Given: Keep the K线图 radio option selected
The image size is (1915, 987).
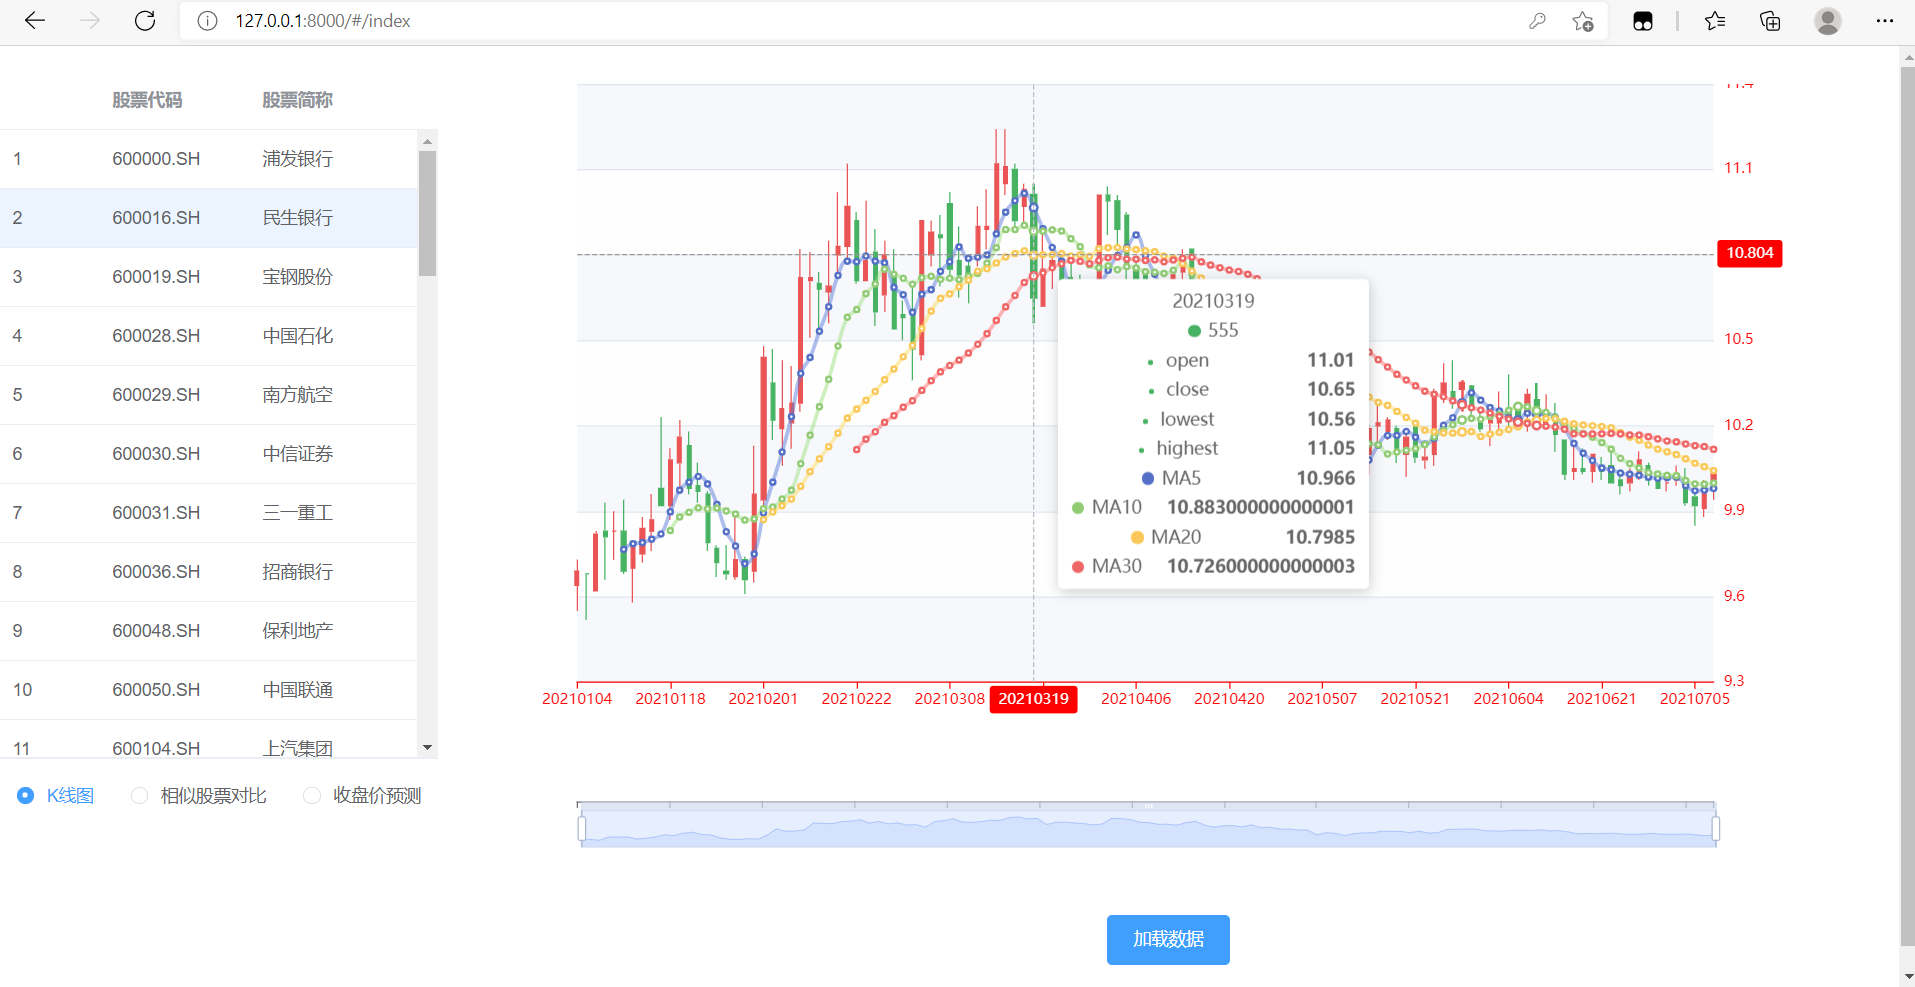Looking at the screenshot, I should (25, 795).
